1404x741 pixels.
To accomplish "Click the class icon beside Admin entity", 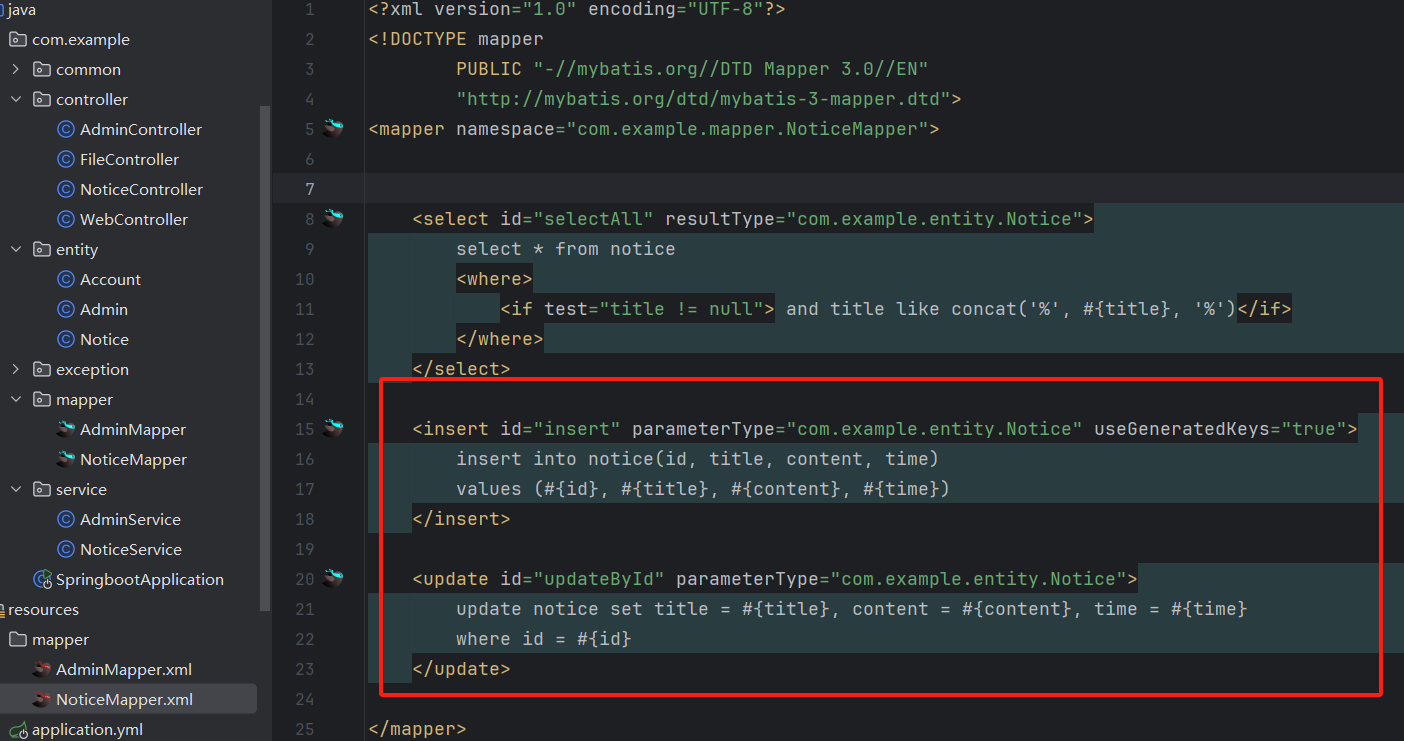I will pyautogui.click(x=66, y=309).
